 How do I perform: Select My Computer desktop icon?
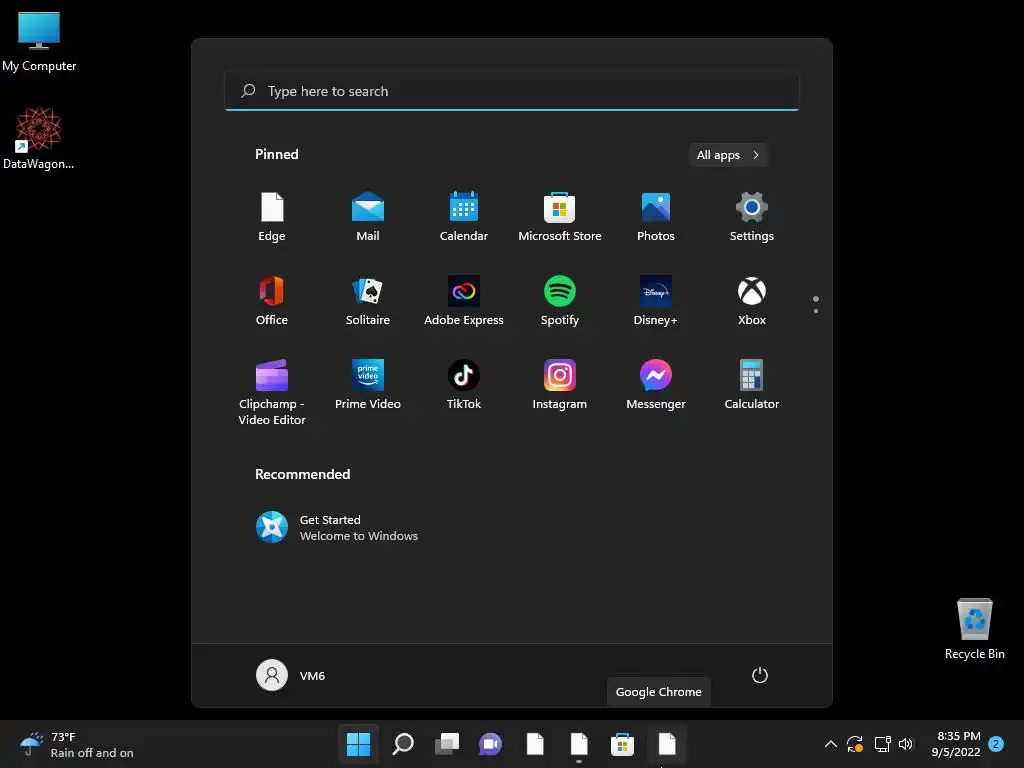click(x=39, y=42)
